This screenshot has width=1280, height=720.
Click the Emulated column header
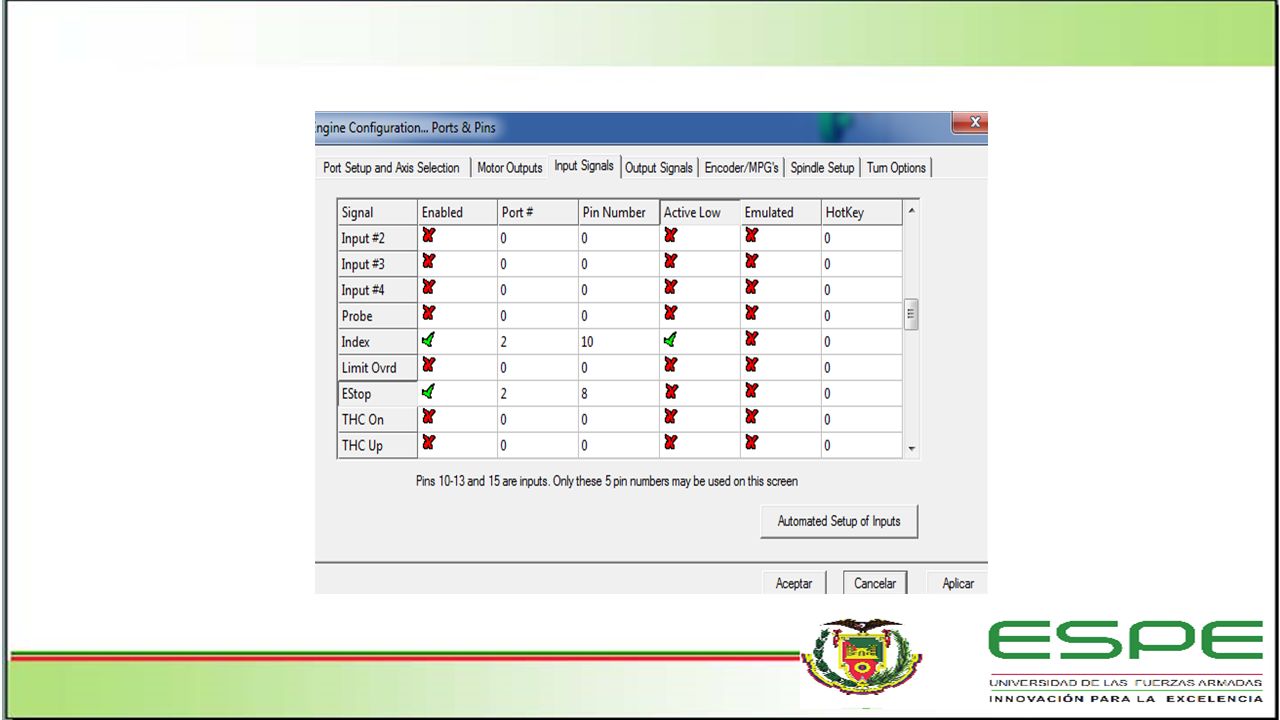tap(781, 212)
